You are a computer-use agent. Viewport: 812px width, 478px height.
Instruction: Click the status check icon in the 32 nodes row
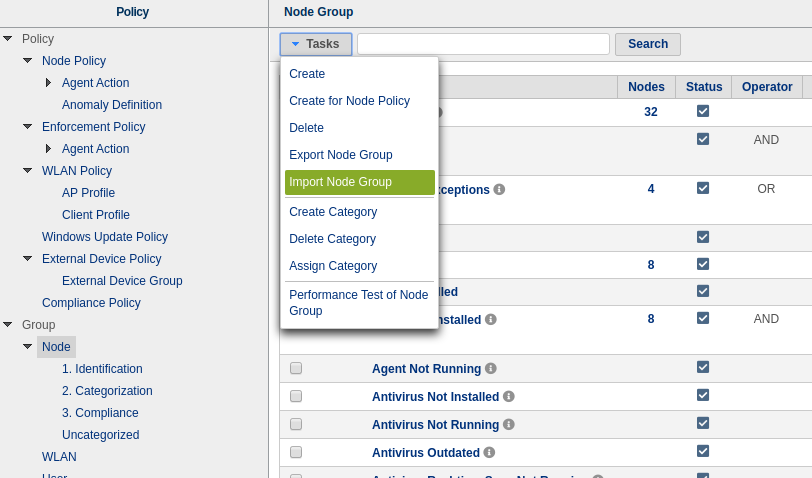(x=703, y=111)
